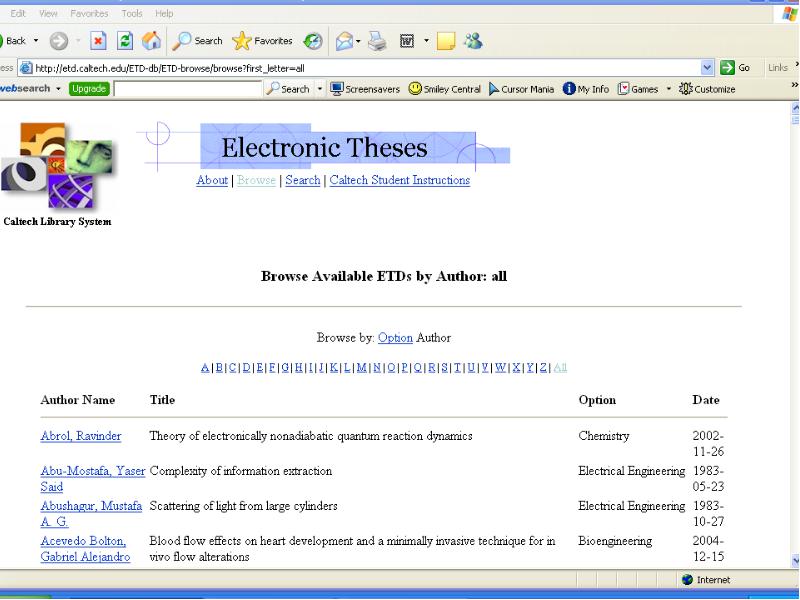
Task: Click the websearch toolbar Search button
Action: point(288,89)
